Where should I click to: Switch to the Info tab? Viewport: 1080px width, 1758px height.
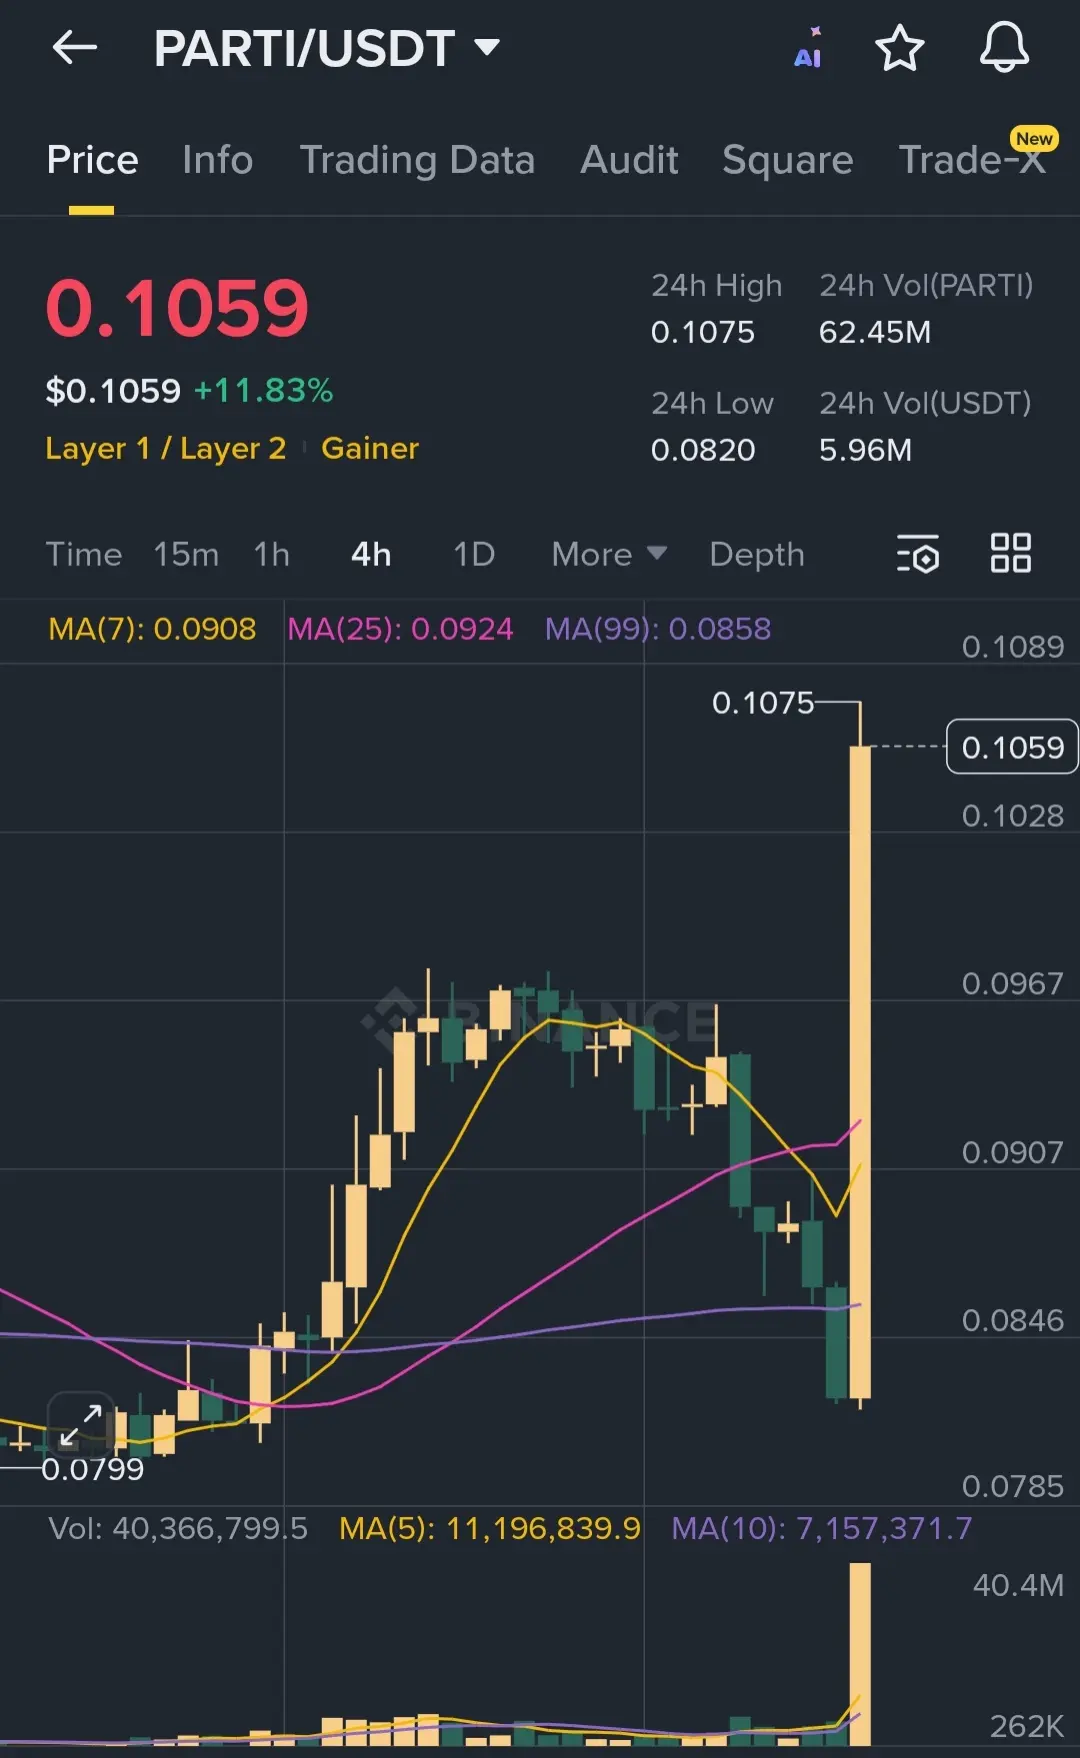pos(217,160)
